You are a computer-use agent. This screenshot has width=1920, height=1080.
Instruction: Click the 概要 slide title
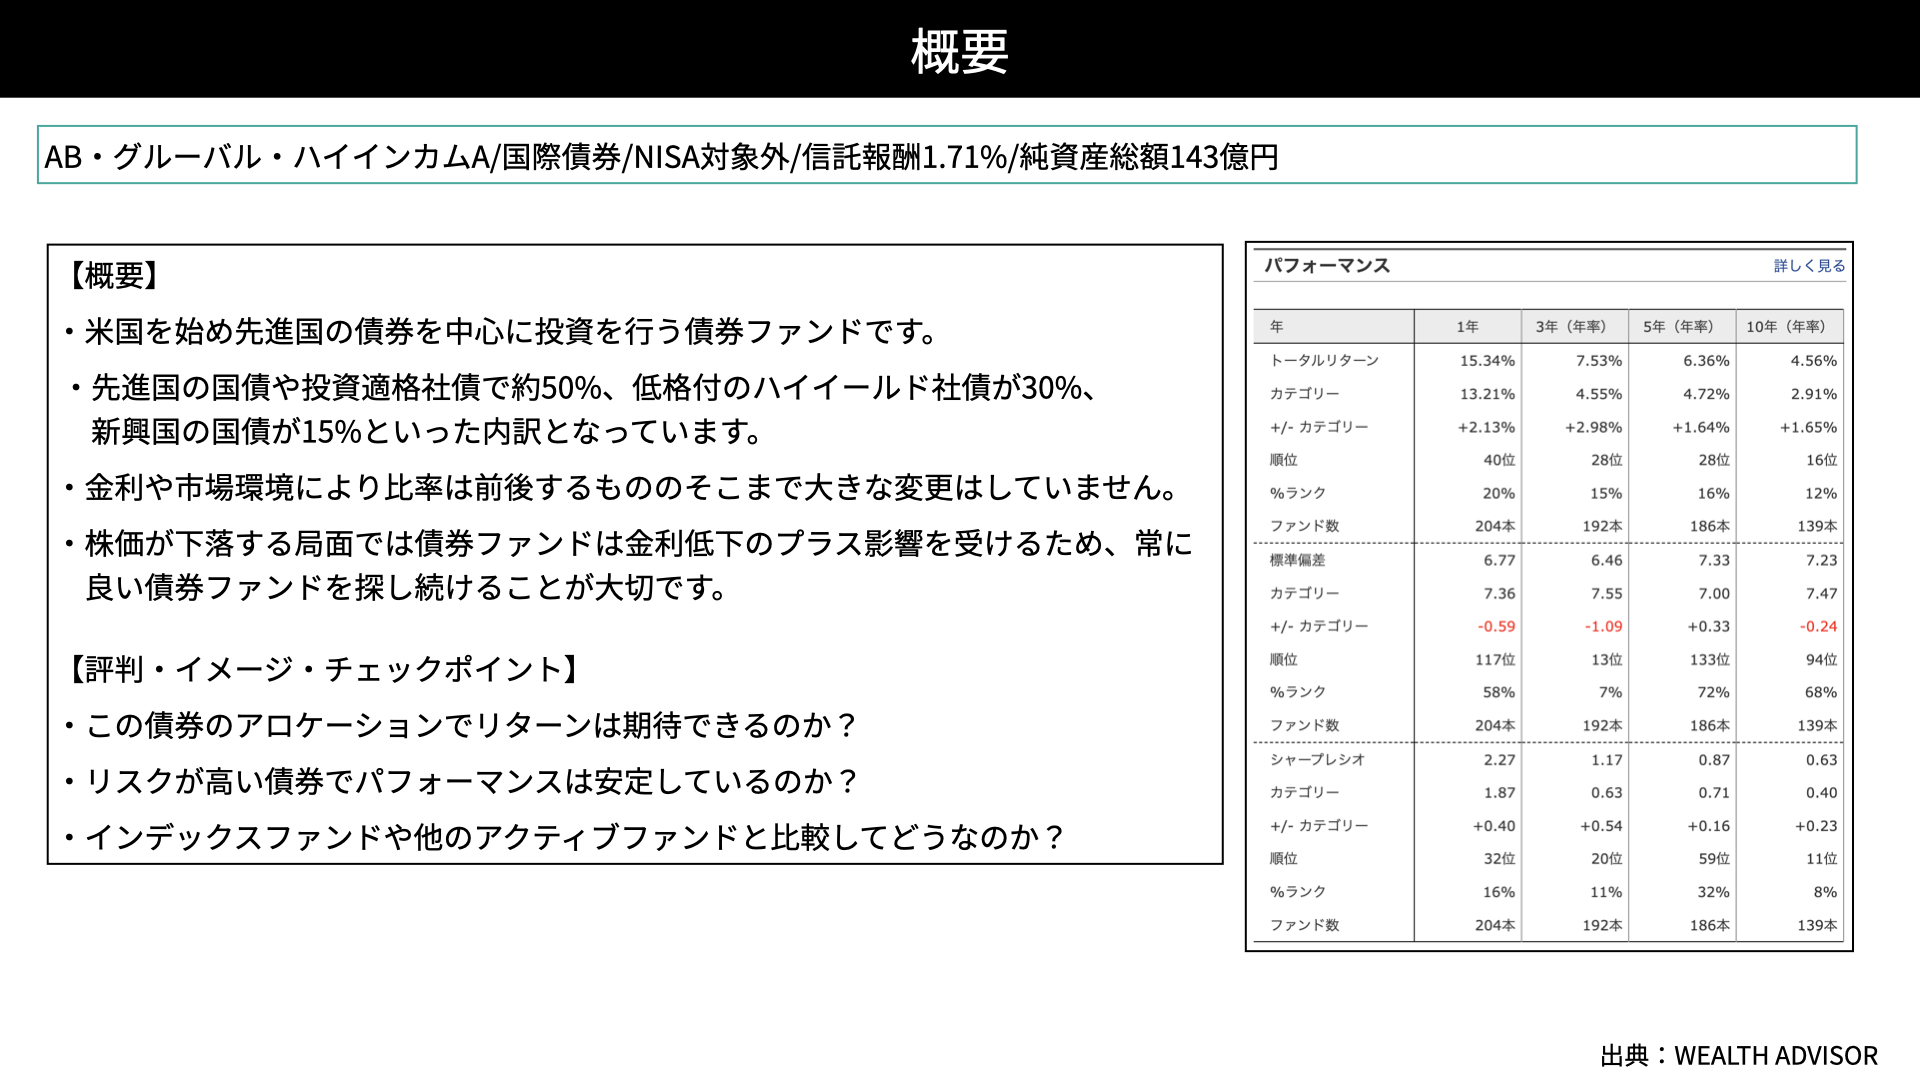click(x=959, y=51)
